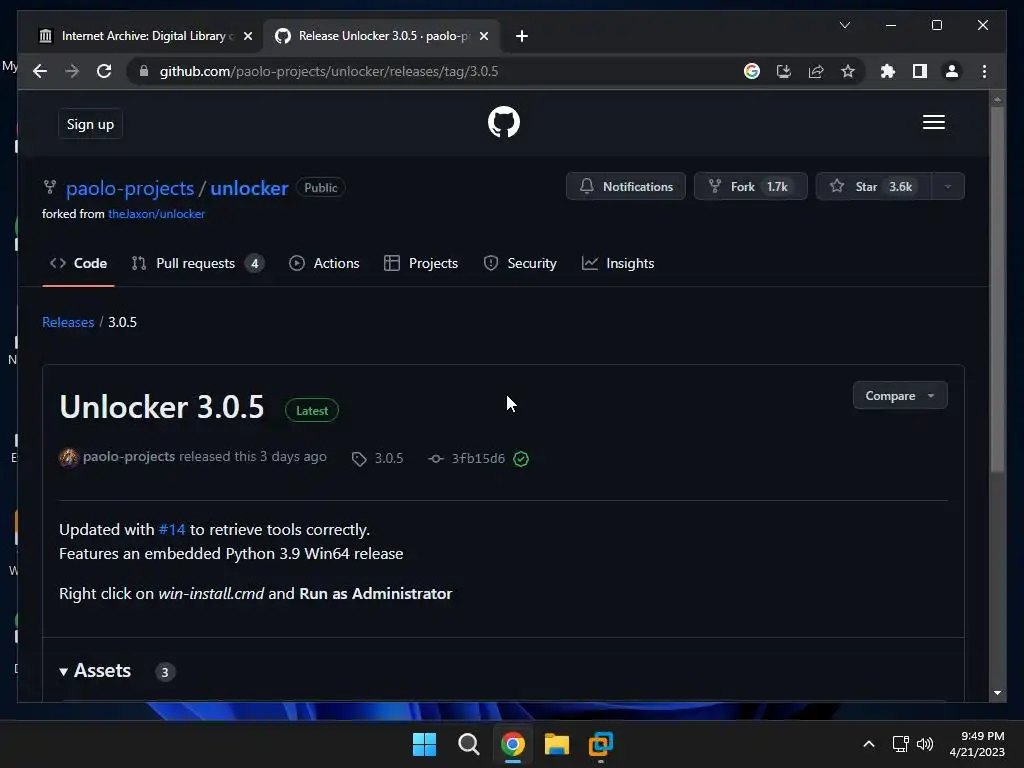The height and width of the screenshot is (768, 1024).
Task: Open the VMware taskbar icon
Action: (x=601, y=744)
